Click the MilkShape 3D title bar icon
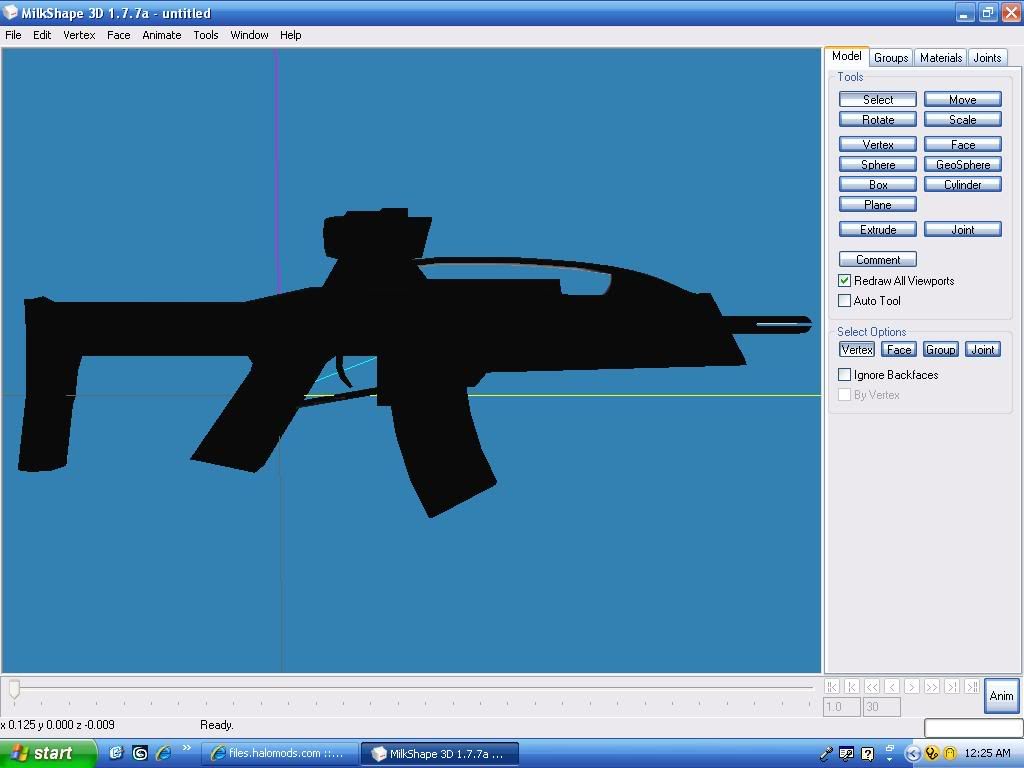This screenshot has height=768, width=1024. (x=10, y=12)
